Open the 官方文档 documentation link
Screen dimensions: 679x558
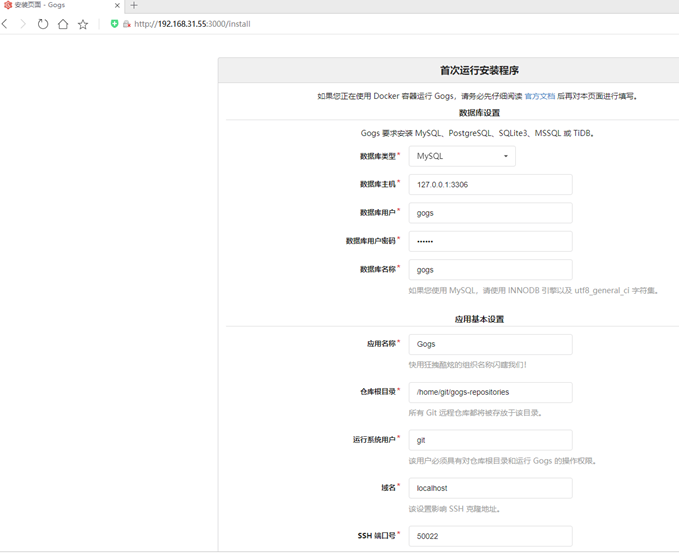(540, 96)
